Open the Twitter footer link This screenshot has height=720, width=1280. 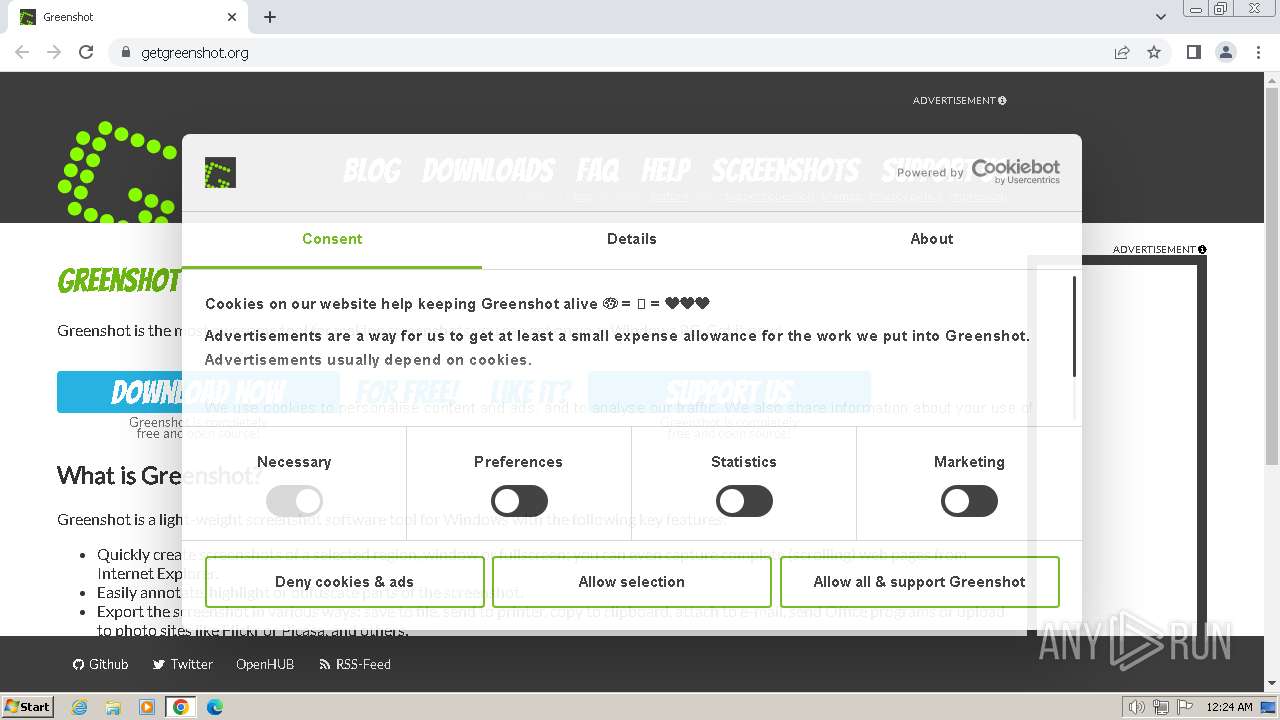point(183,664)
